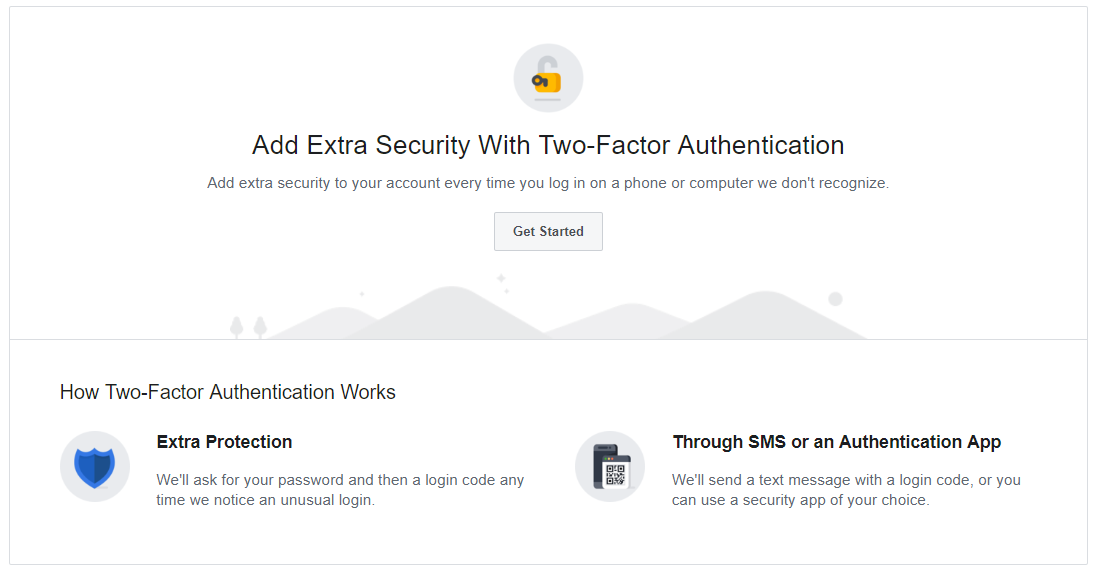
Task: Click the blue shield icon
Action: click(x=95, y=467)
